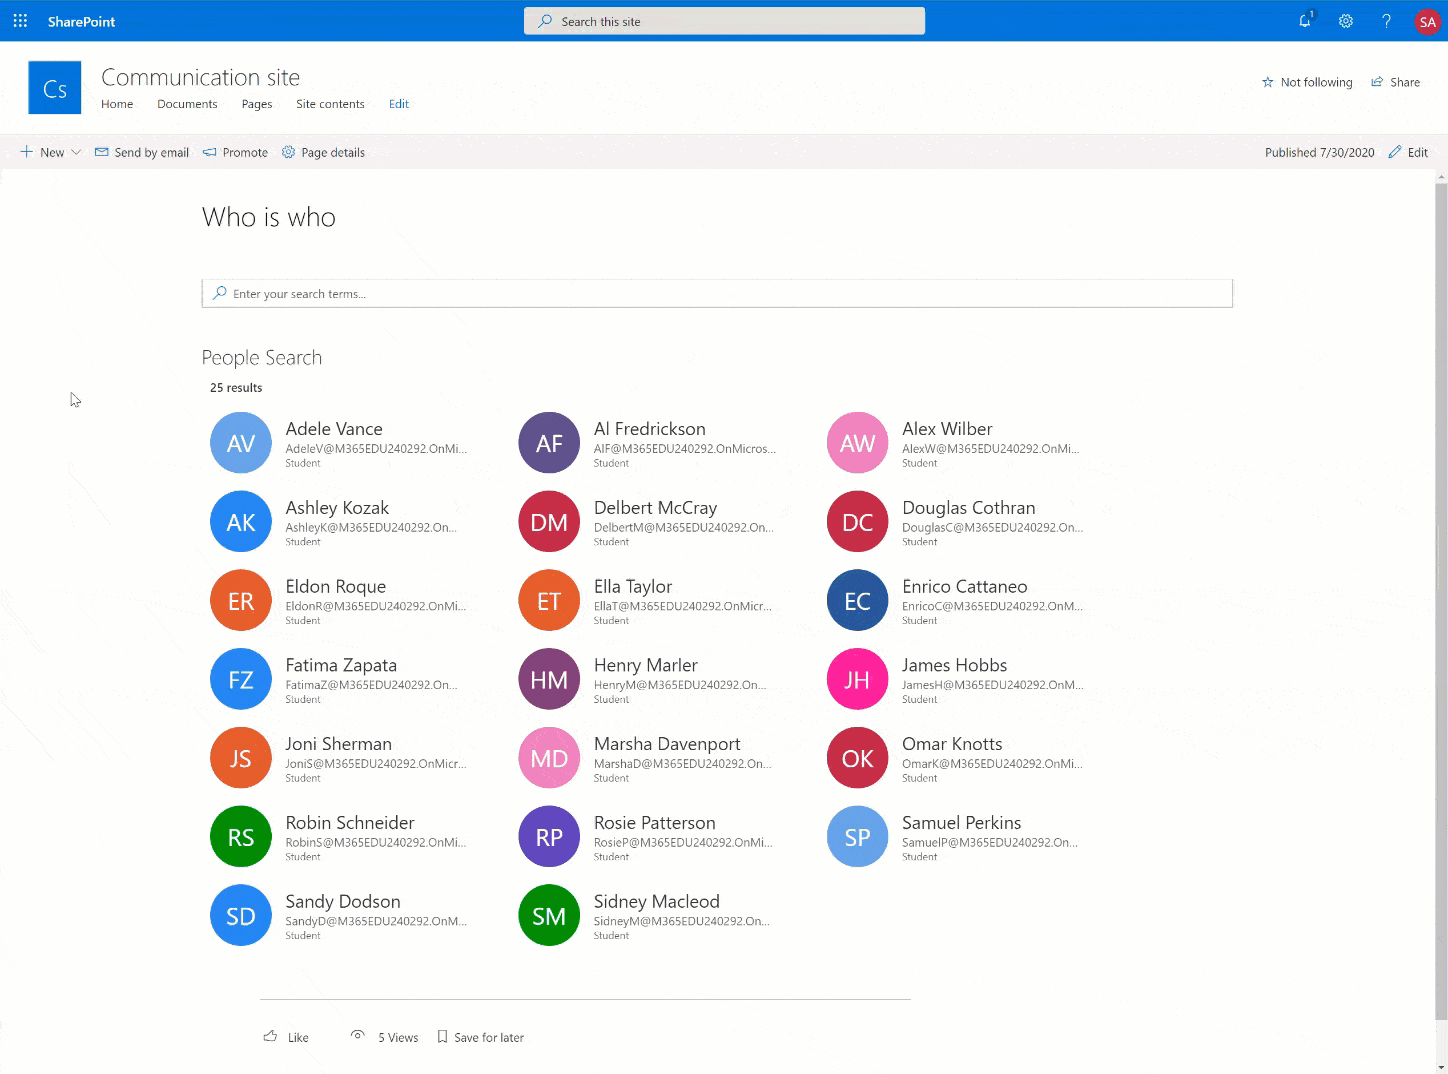Select the name Douglas Cothran
The image size is (1448, 1074).
pos(969,508)
